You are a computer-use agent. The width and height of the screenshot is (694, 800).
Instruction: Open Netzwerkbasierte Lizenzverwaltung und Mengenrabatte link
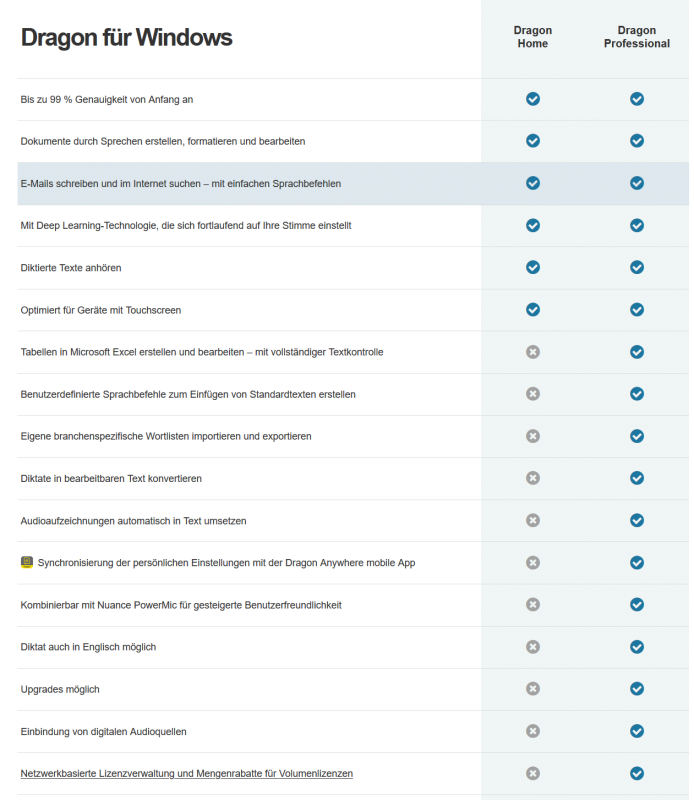click(x=186, y=774)
